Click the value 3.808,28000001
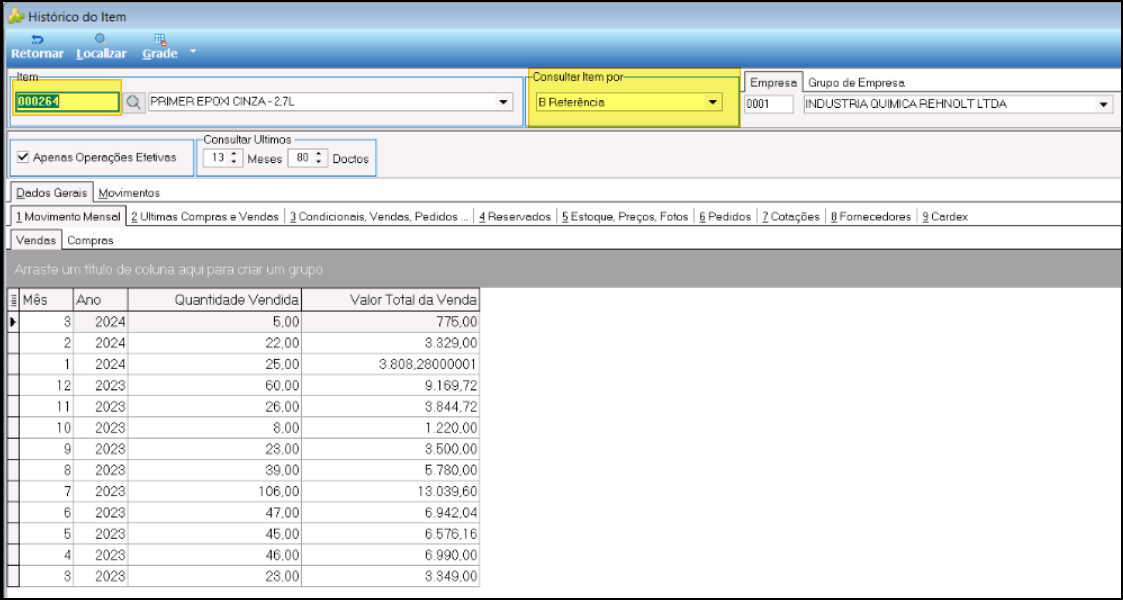The width and height of the screenshot is (1123, 600). pos(429,365)
